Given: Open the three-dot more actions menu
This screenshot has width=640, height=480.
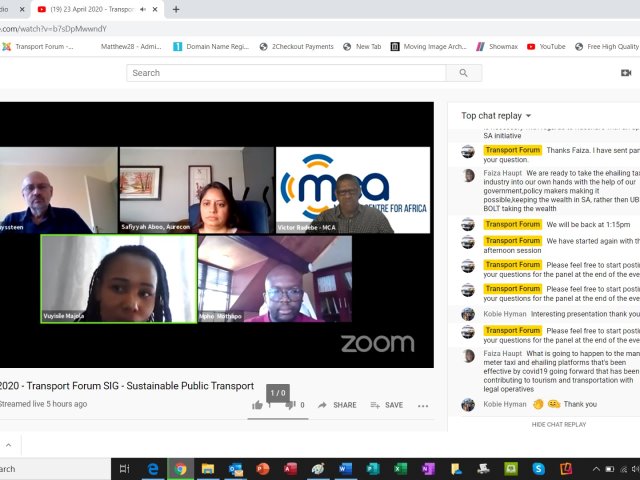Looking at the screenshot, I should point(423,406).
